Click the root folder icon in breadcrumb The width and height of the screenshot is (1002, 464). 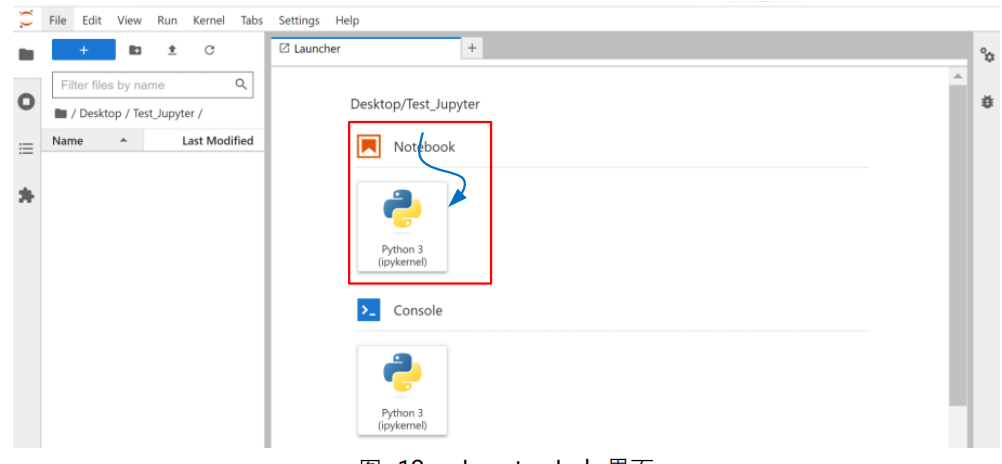tap(61, 114)
